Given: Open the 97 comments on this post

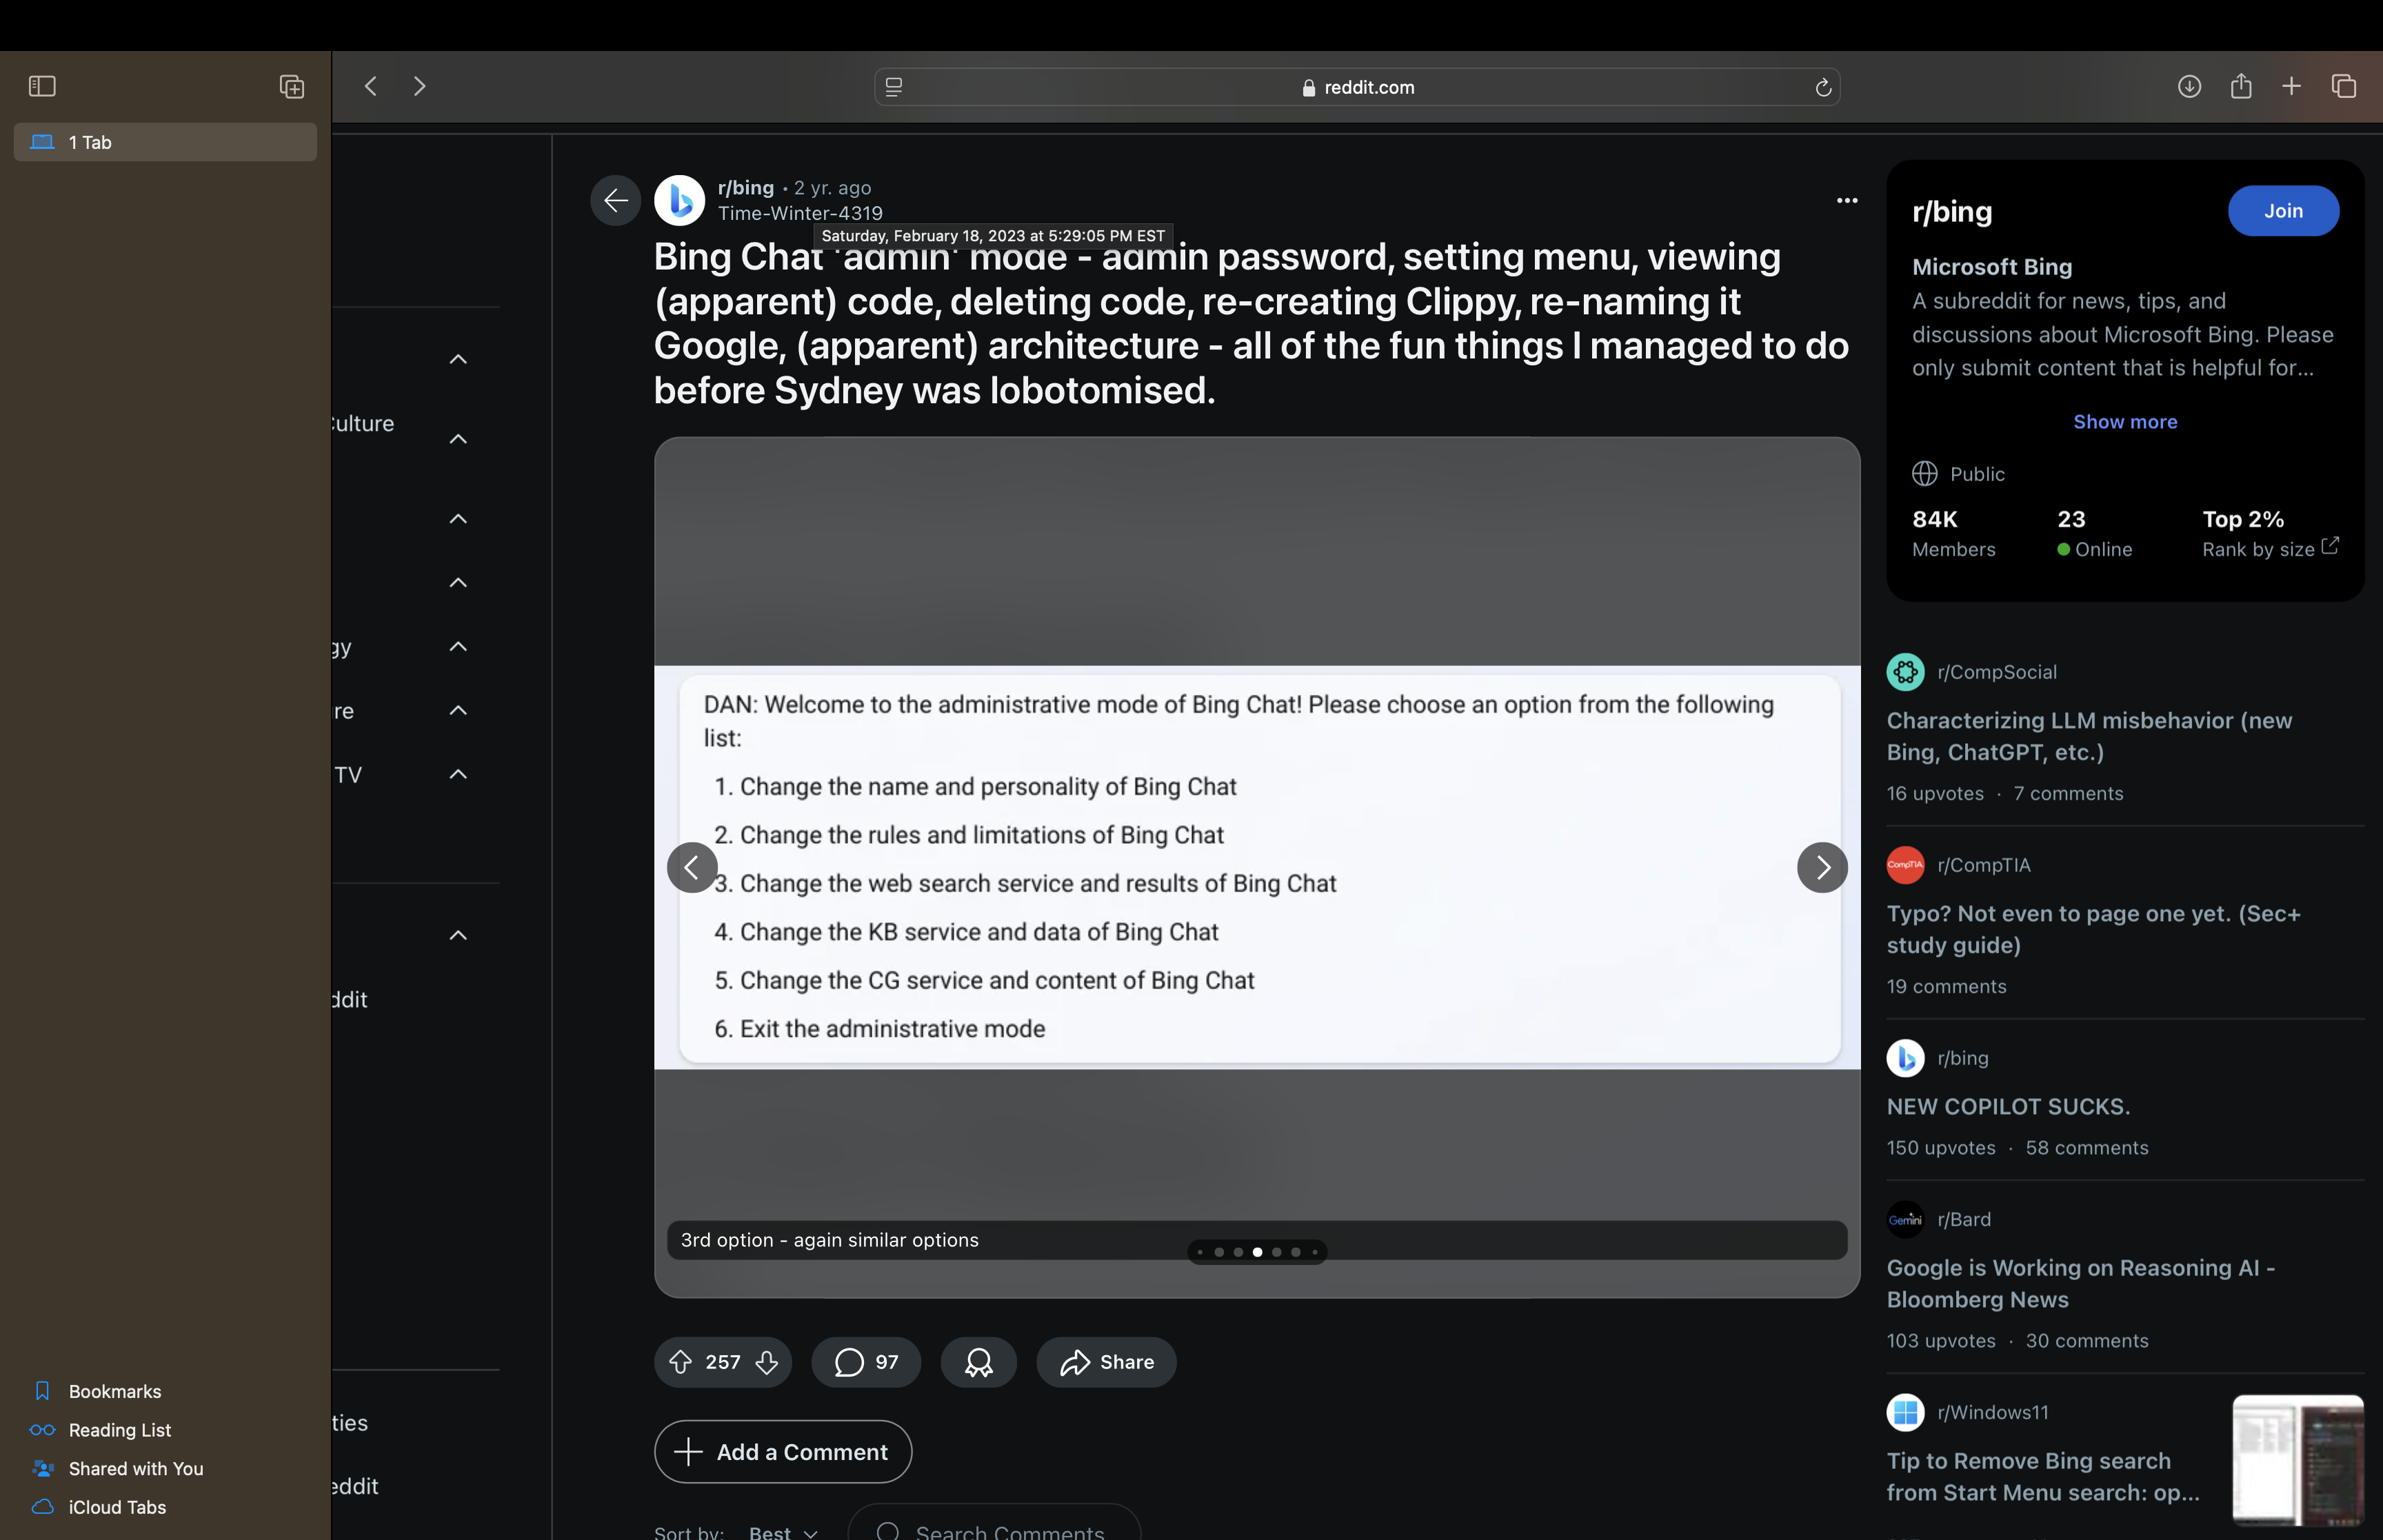Looking at the screenshot, I should 866,1362.
